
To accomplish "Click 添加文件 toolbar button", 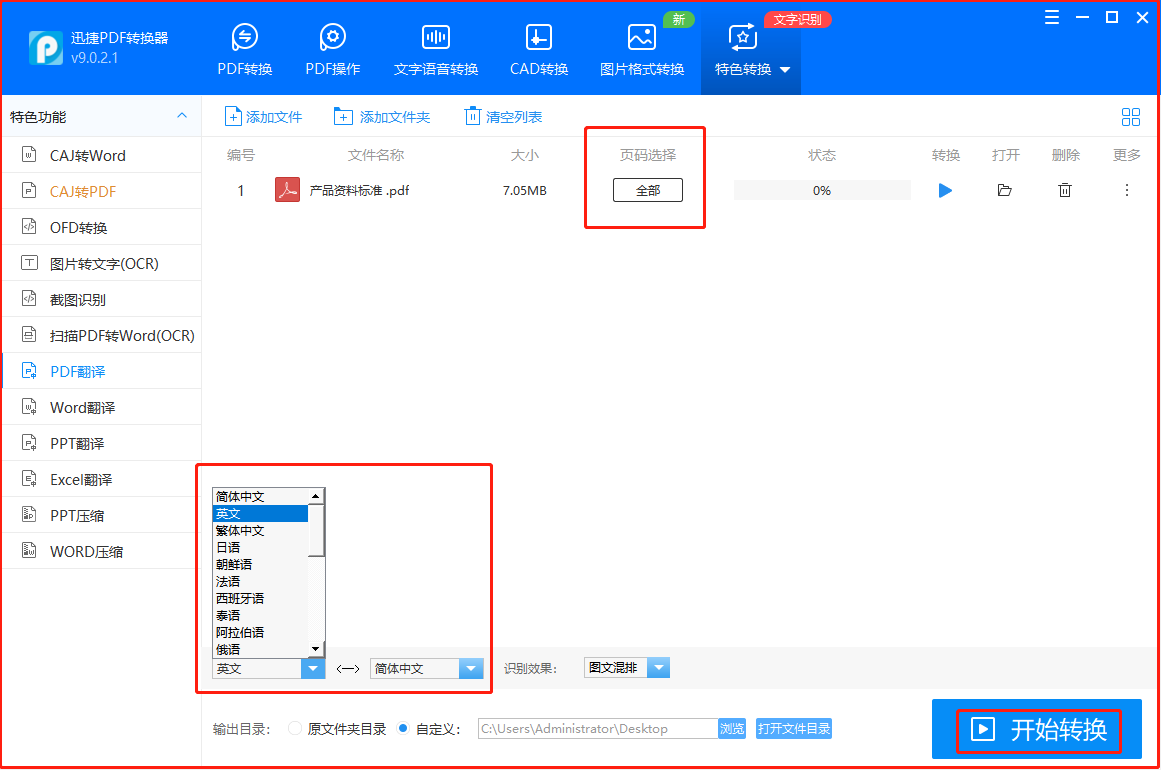I will (263, 117).
